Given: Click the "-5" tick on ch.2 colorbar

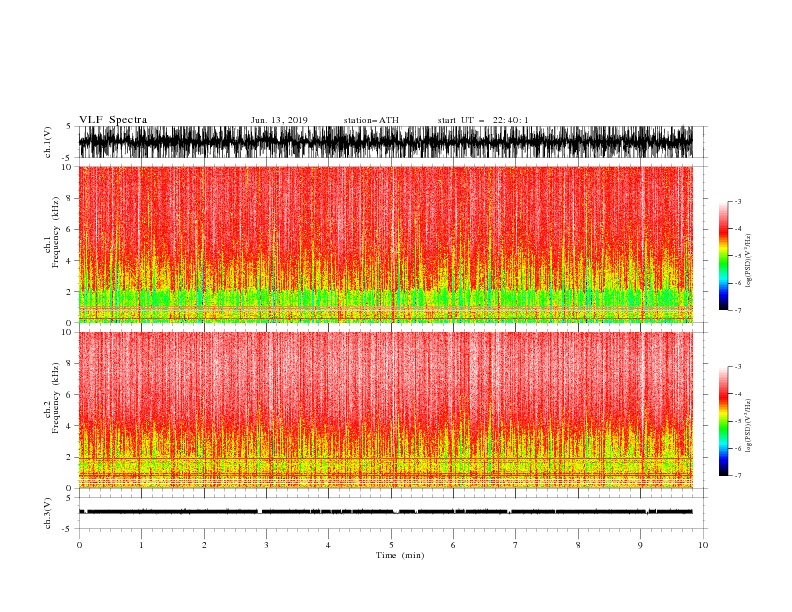Looking at the screenshot, I should (737, 421).
